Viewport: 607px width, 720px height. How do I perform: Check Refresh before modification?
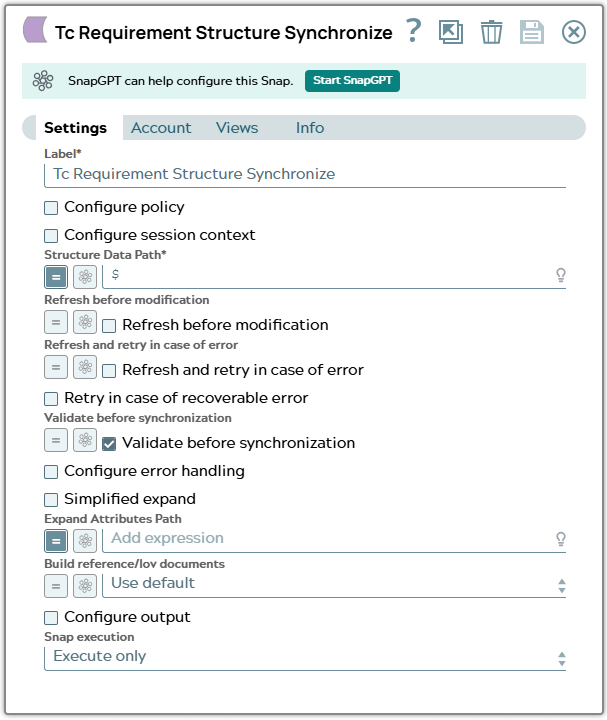[109, 326]
